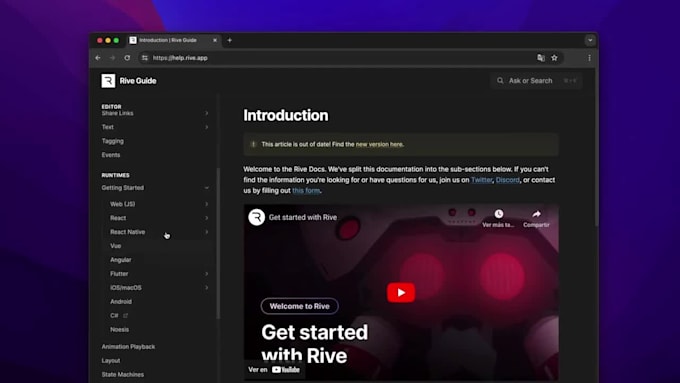Click the video title Get started with Rive
Viewport: 680px width, 383px height.
[x=303, y=217]
